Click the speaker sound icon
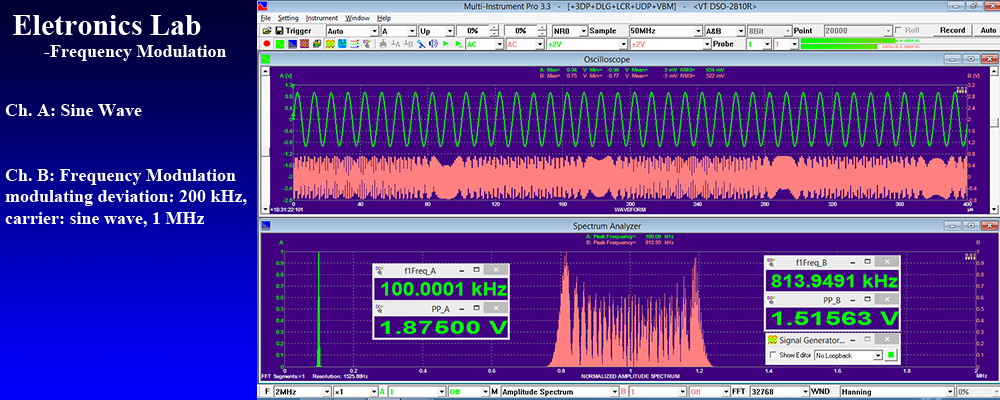 434,44
